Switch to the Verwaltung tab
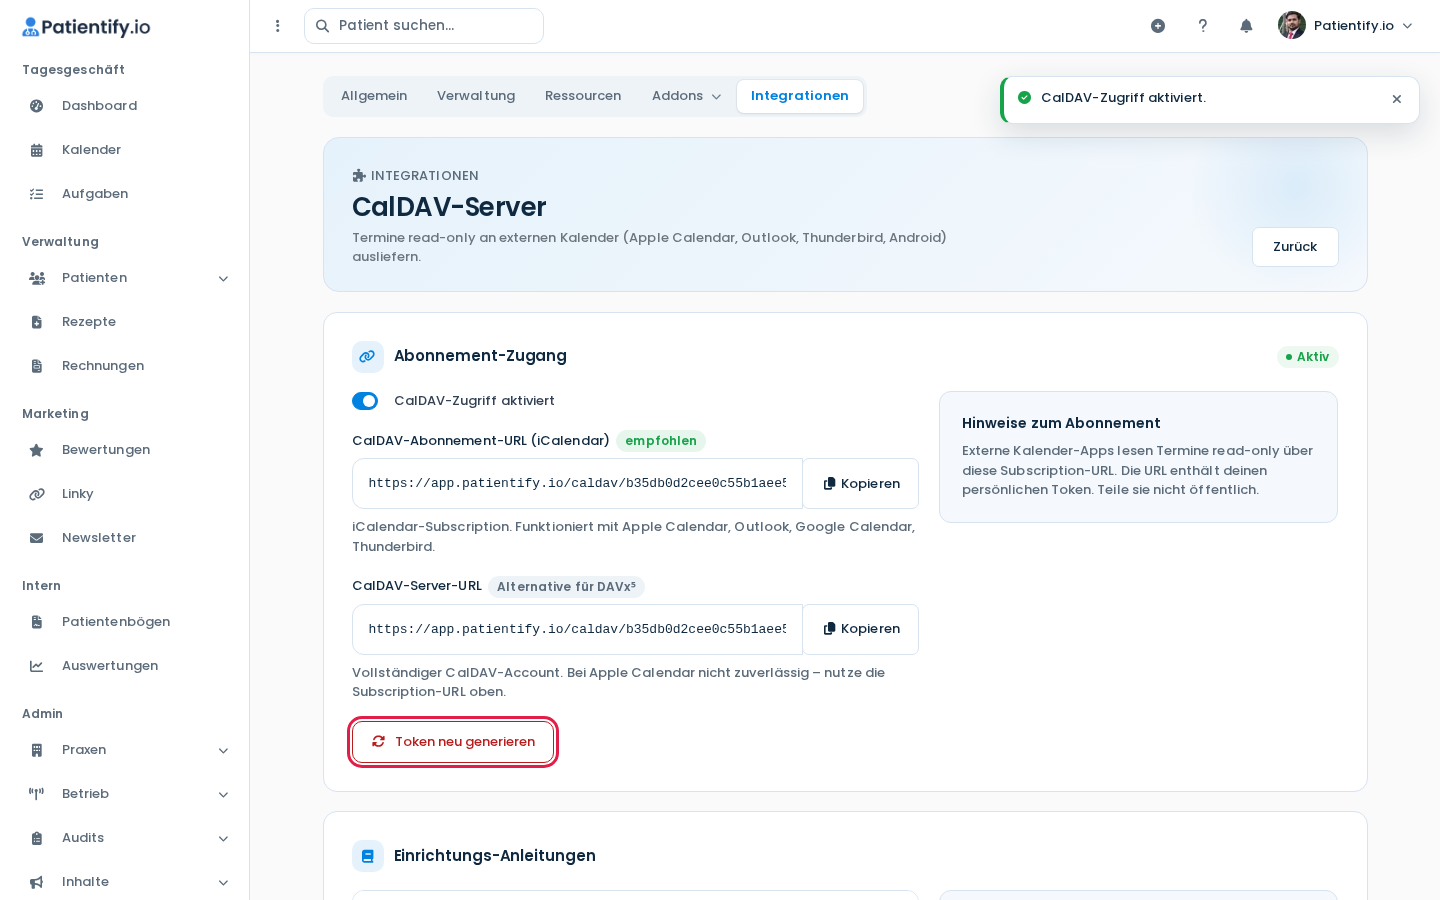Screen dimensions: 1440x900 coord(476,96)
